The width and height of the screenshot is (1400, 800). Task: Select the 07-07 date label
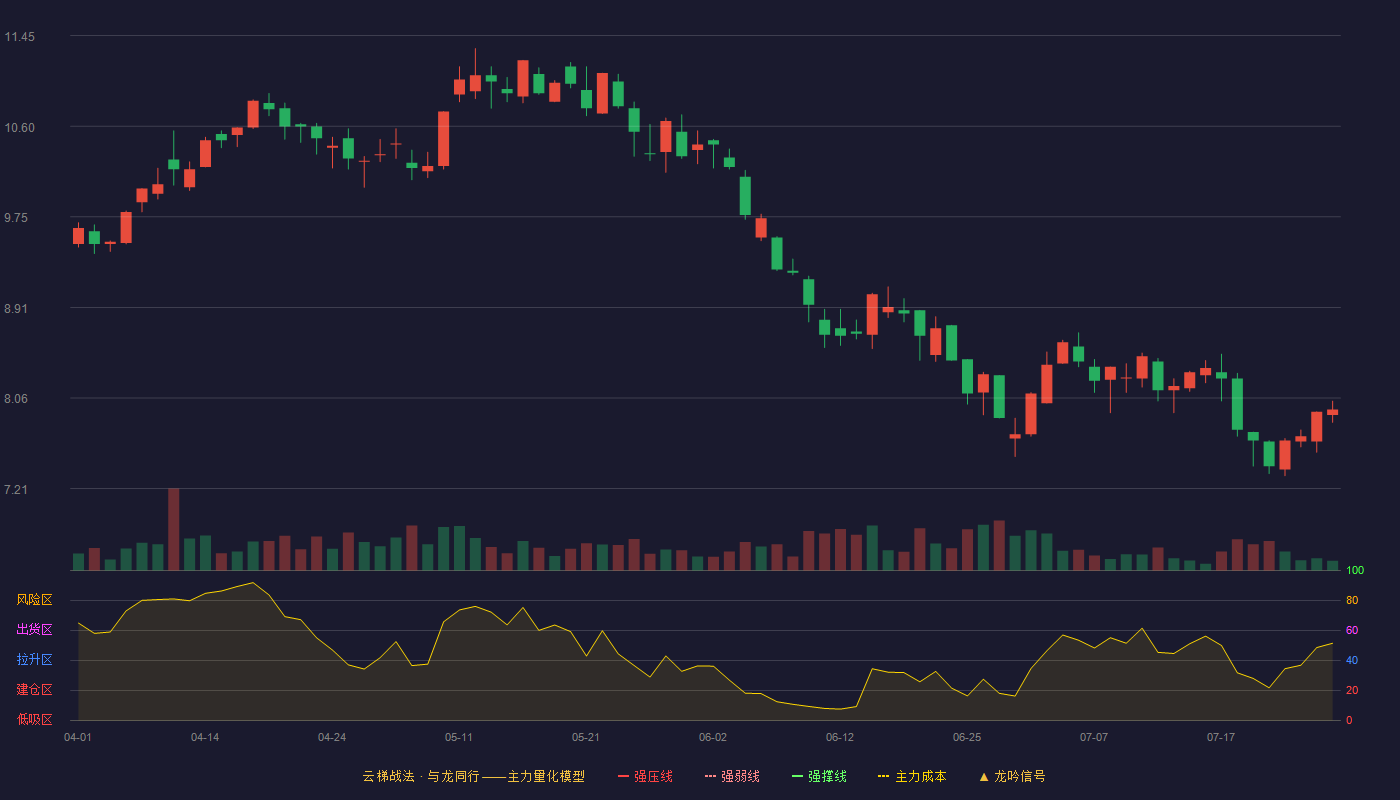click(1094, 737)
